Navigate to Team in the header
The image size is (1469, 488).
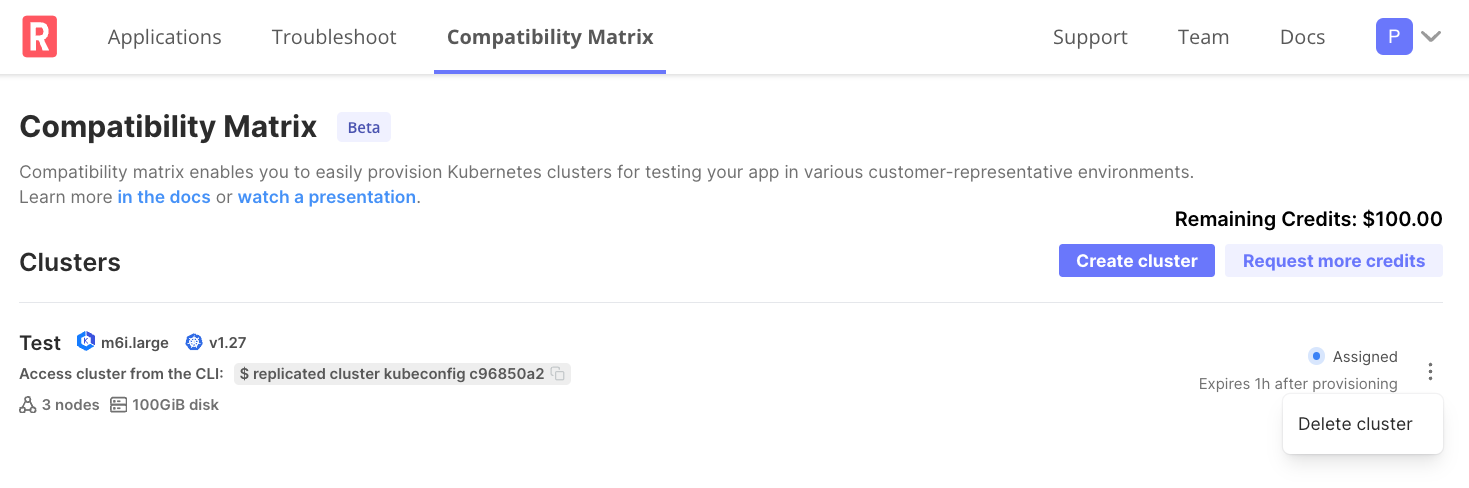point(1203,37)
